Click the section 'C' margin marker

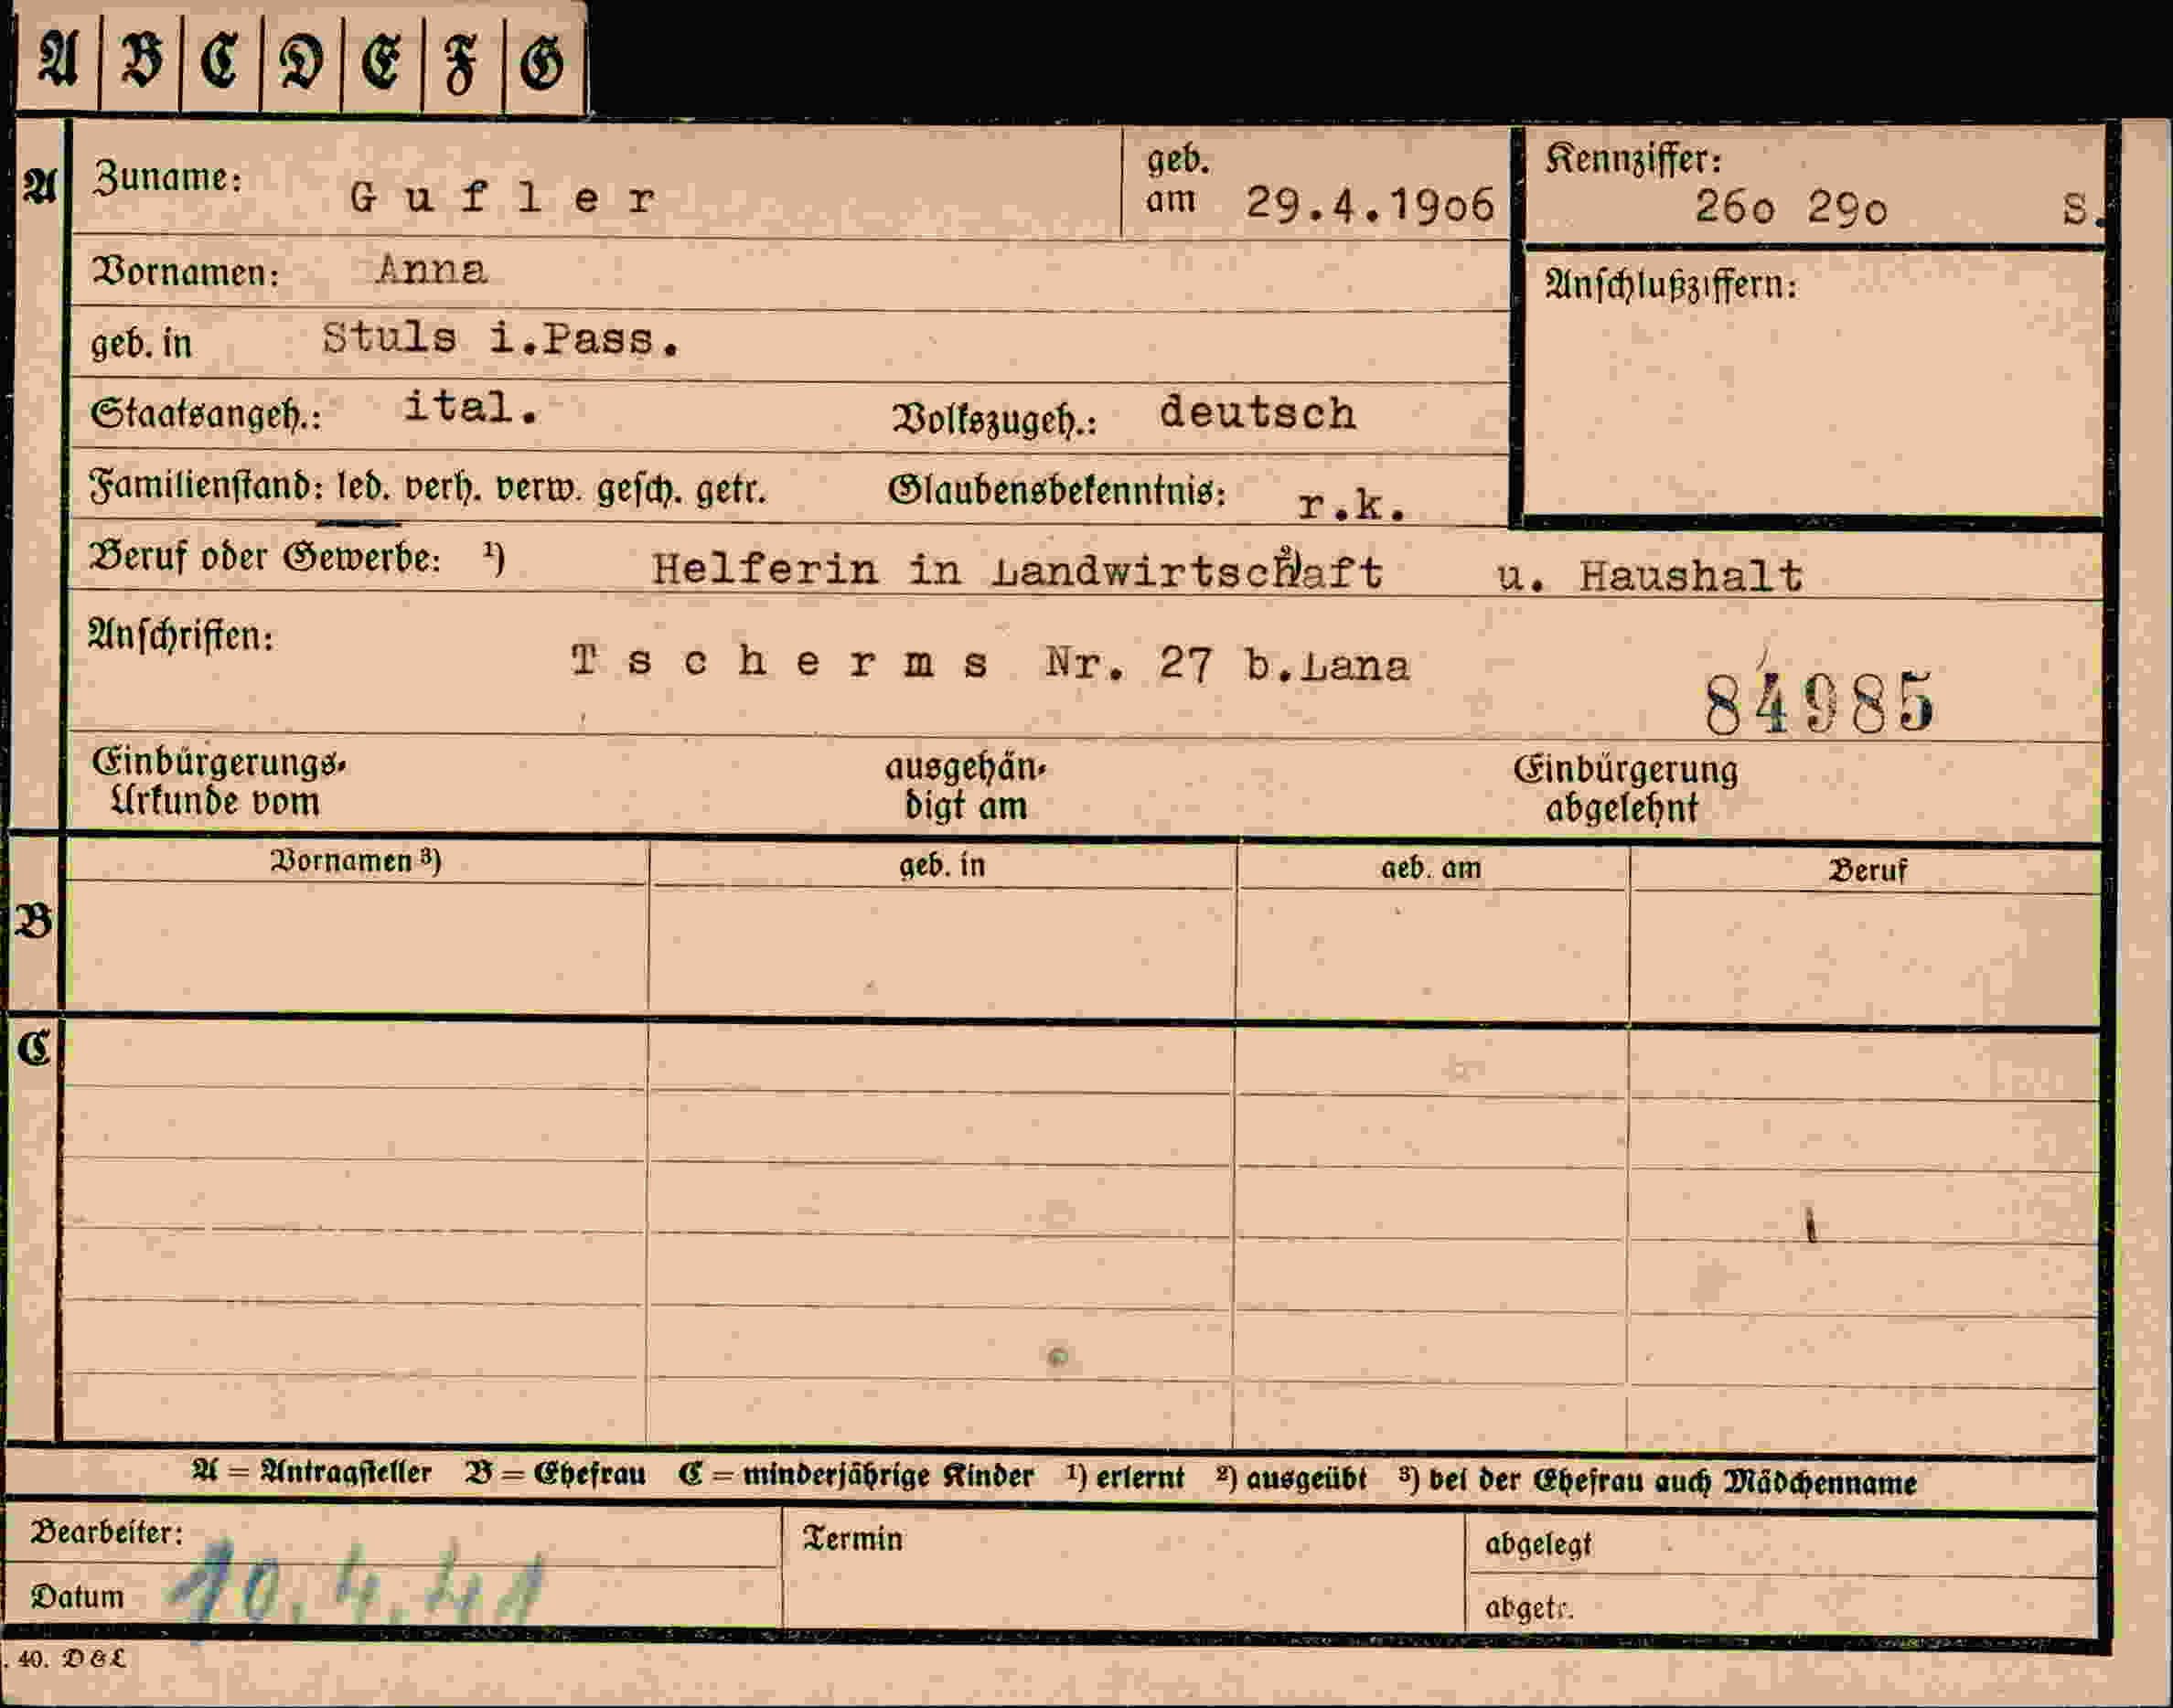coord(33,1048)
